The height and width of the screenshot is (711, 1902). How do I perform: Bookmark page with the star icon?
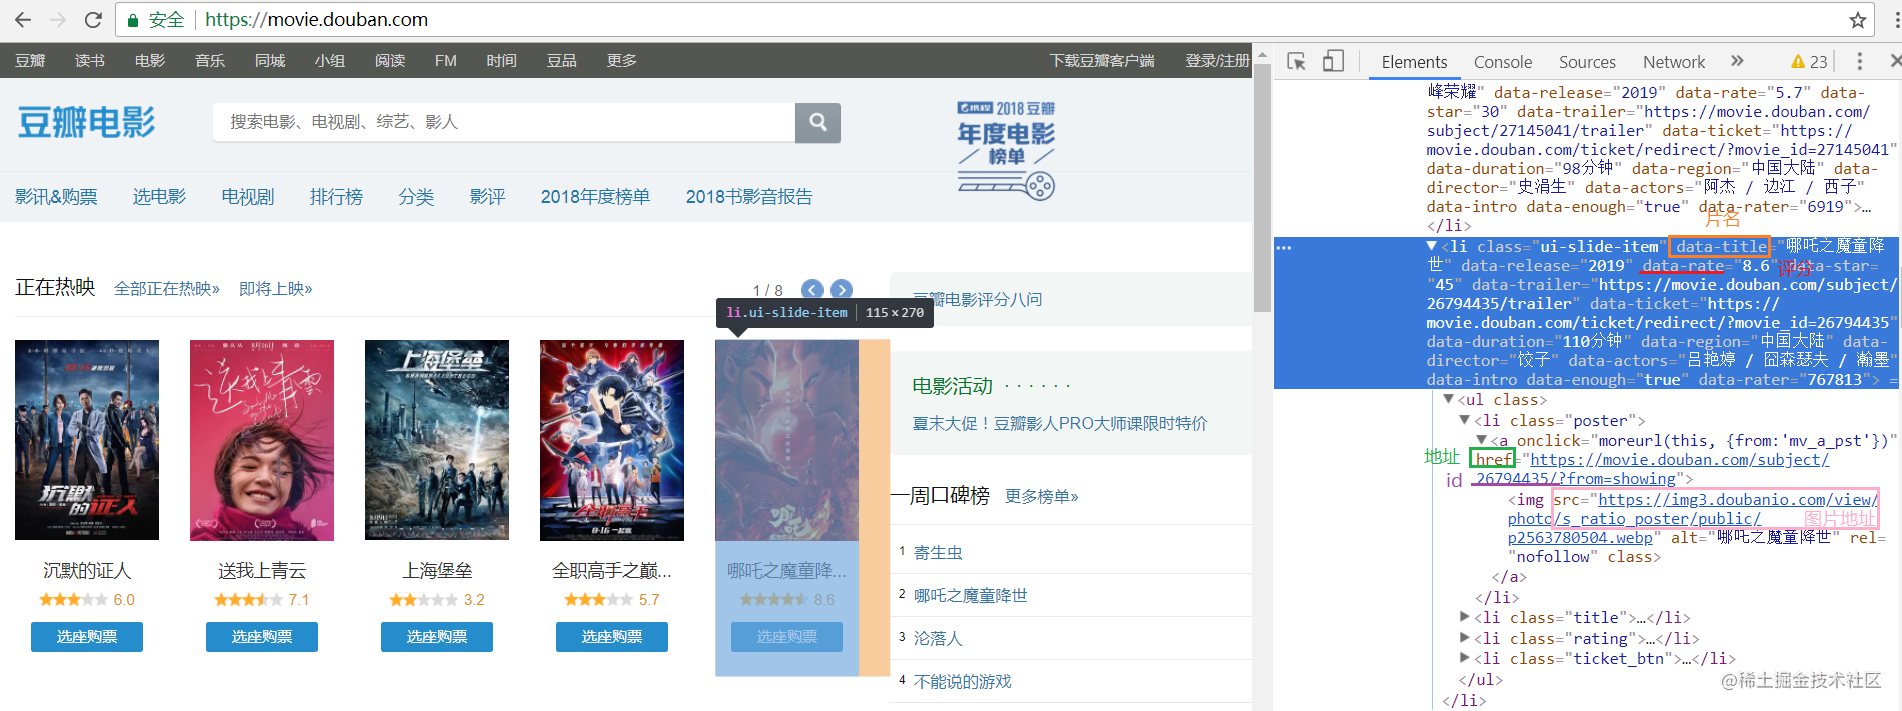click(x=1858, y=20)
